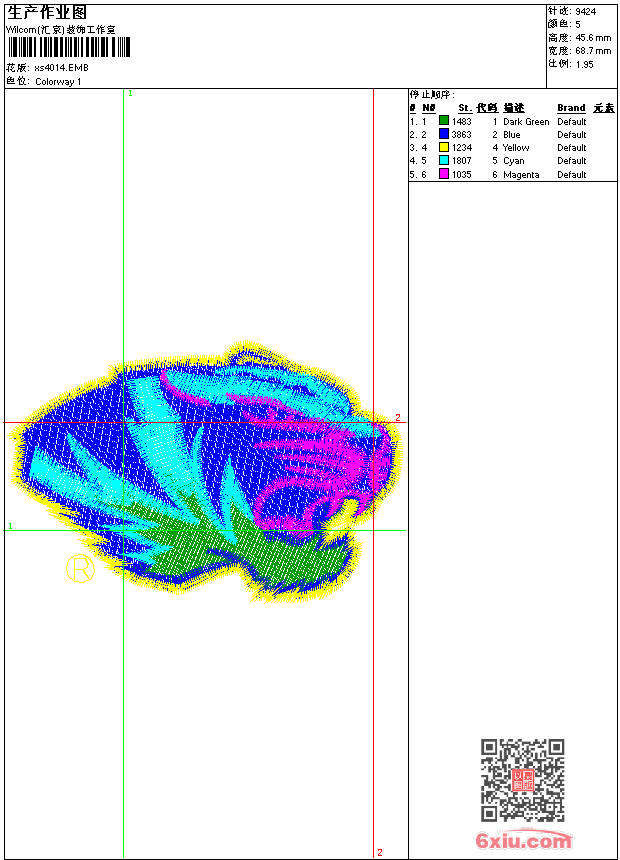Click the Dark Green color swatch
The height and width of the screenshot is (860, 620).
(x=444, y=121)
